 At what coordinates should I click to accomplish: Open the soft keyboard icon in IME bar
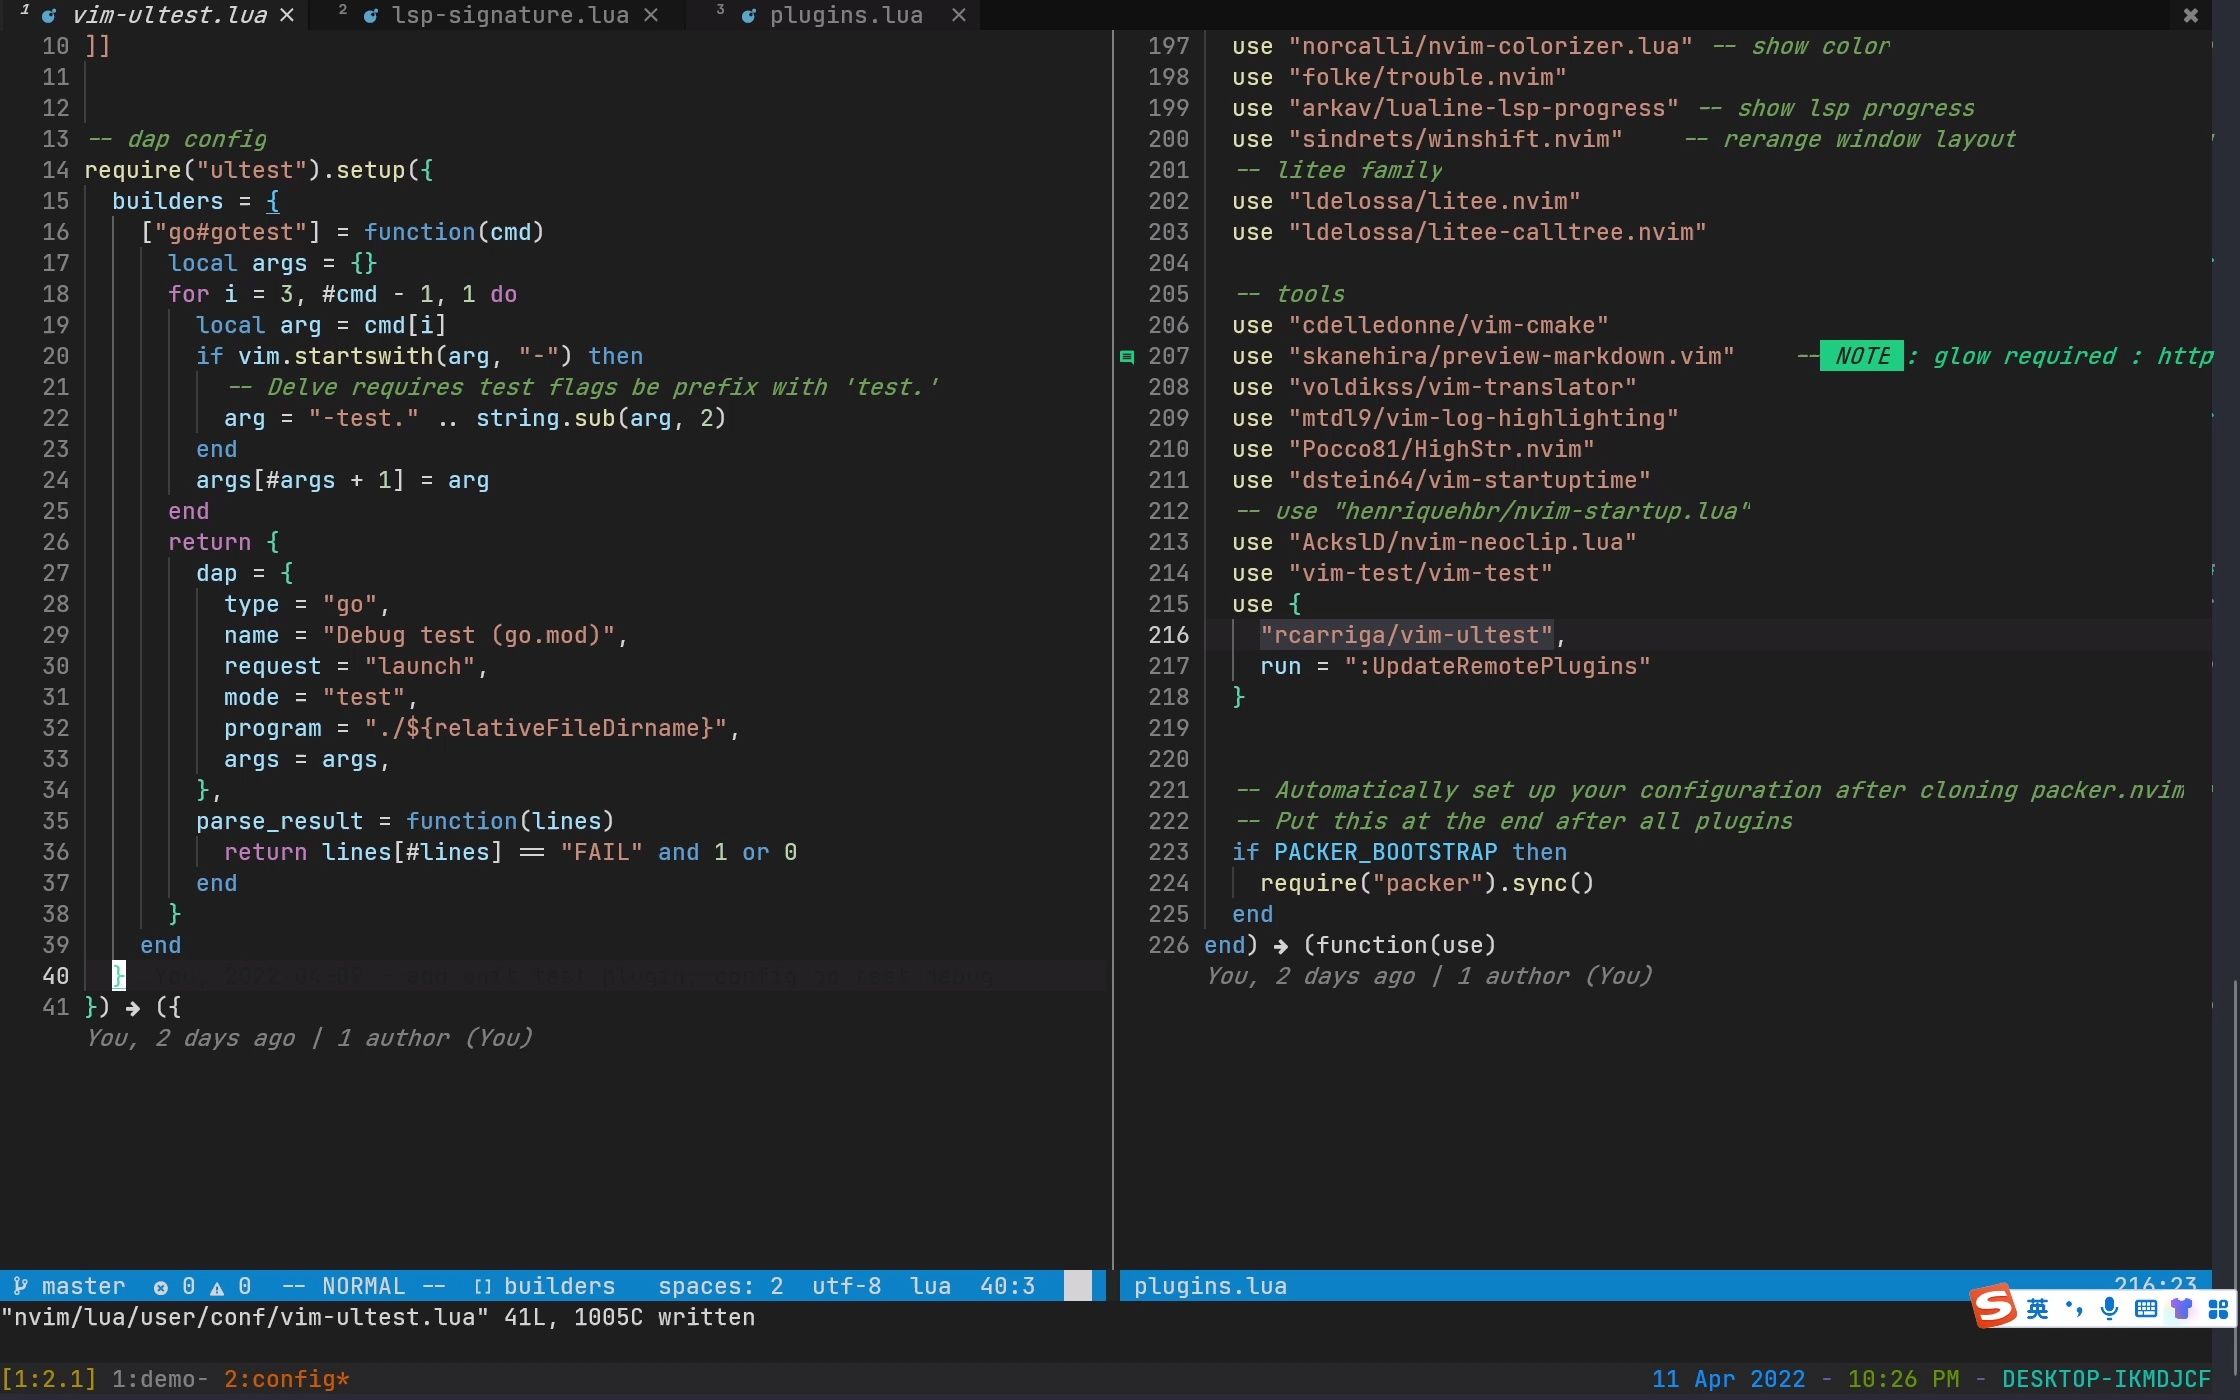(2145, 1308)
